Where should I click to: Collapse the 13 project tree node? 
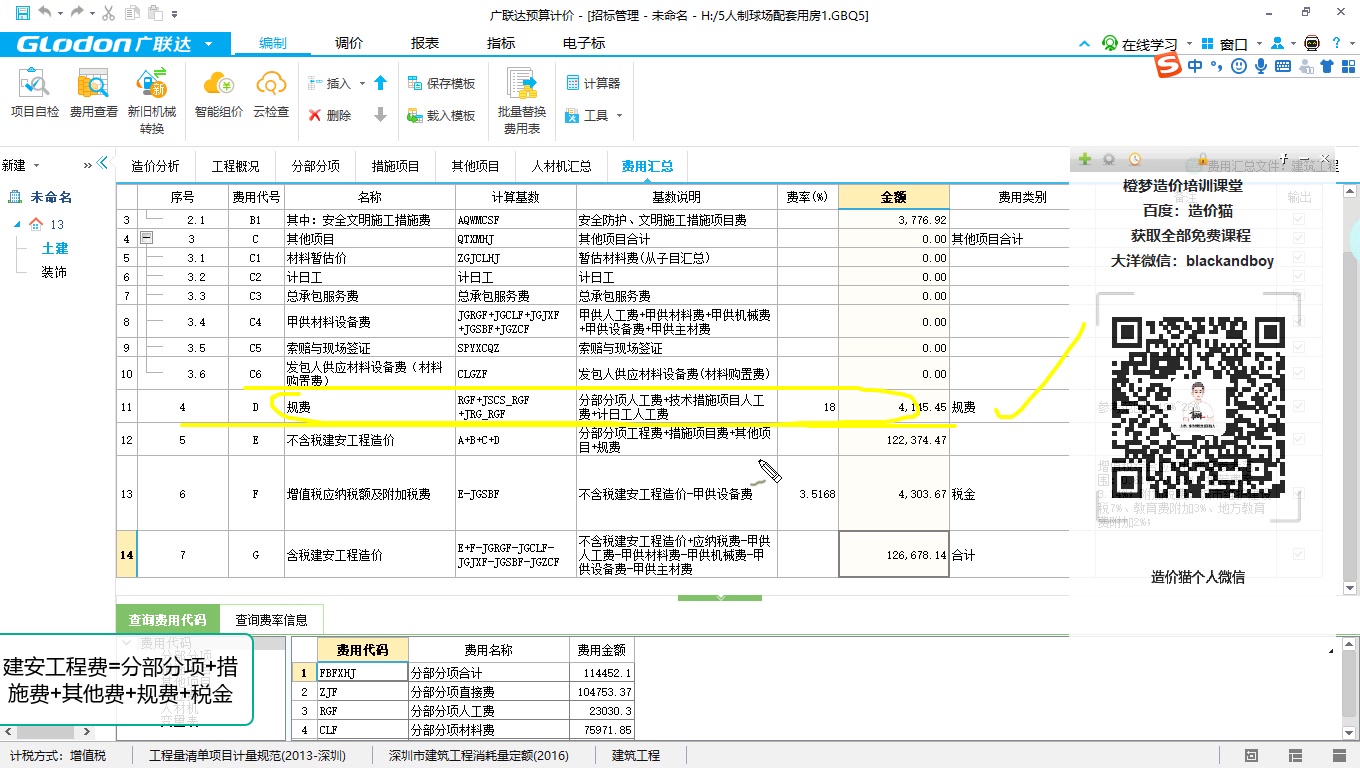(x=19, y=224)
